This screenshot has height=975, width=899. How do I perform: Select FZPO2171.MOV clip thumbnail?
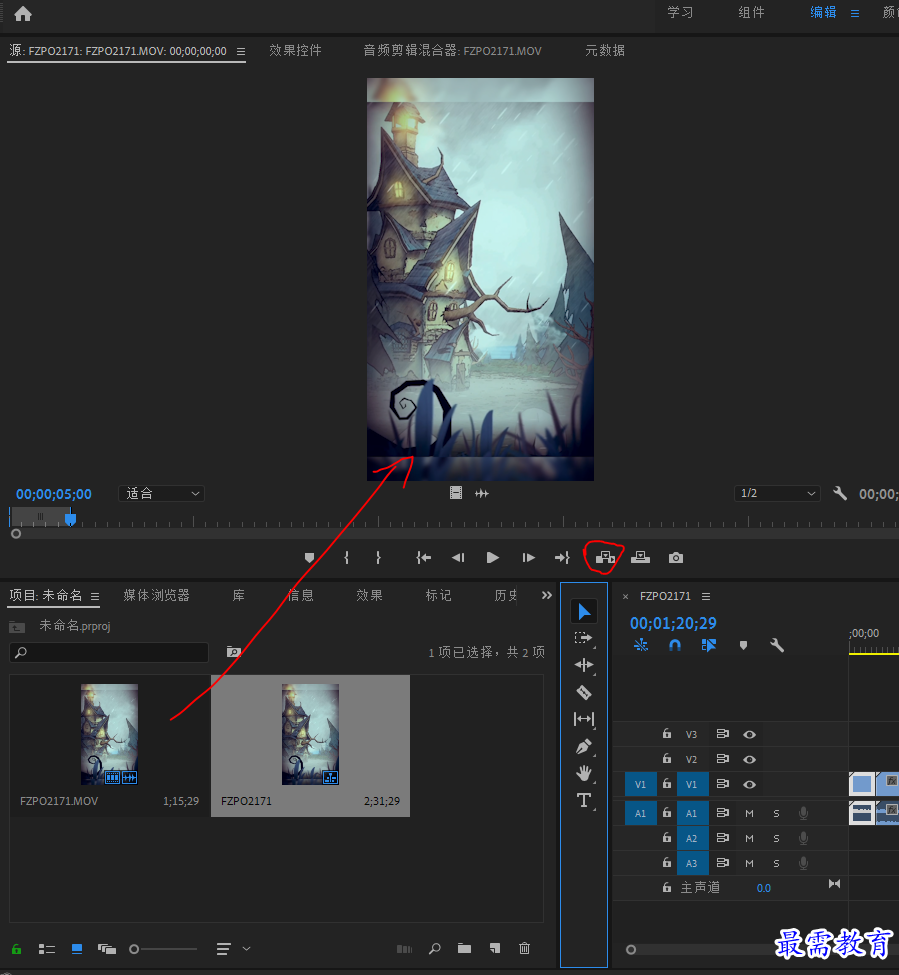(109, 734)
